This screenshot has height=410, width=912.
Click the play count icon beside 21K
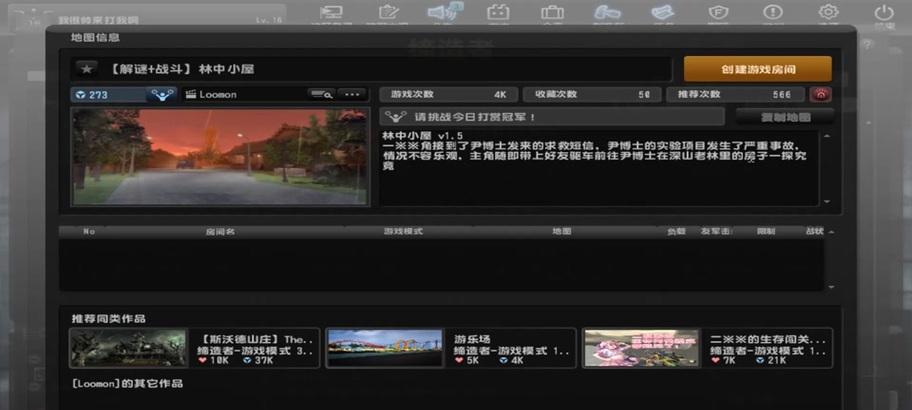pos(761,361)
